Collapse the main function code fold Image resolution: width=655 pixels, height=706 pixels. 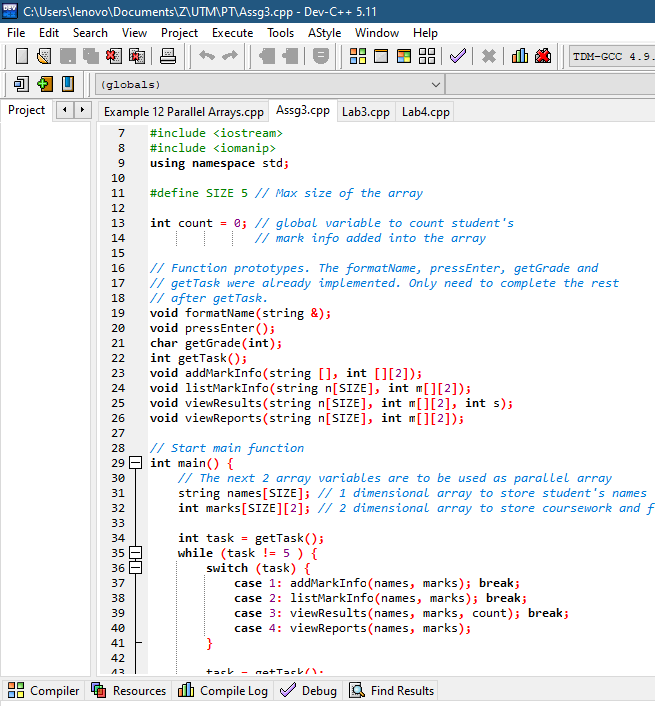[x=136, y=463]
